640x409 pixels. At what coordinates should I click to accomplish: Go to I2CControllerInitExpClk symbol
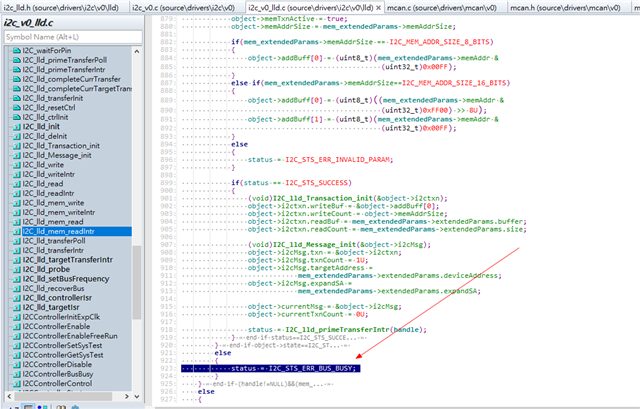(x=61, y=317)
